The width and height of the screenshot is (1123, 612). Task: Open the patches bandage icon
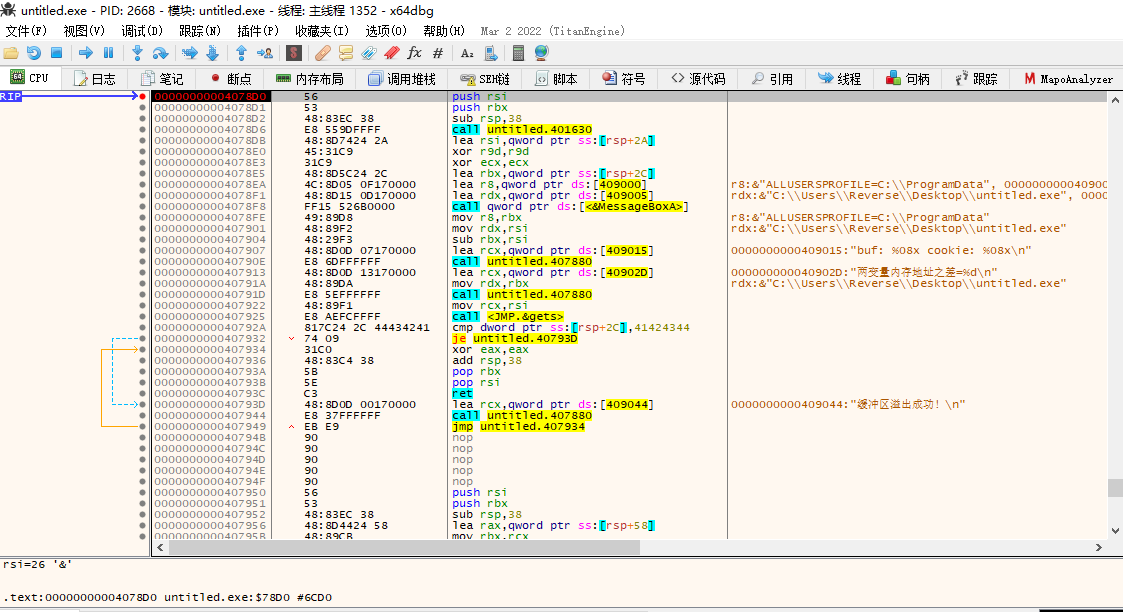(322, 53)
